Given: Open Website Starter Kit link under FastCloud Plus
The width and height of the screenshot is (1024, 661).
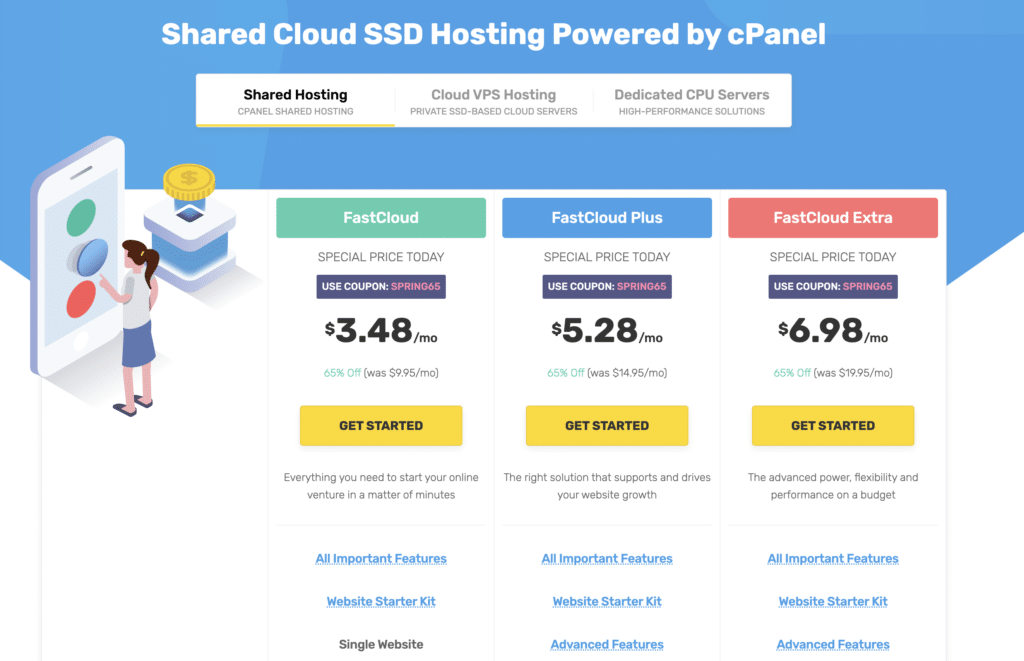Looking at the screenshot, I should [x=607, y=601].
